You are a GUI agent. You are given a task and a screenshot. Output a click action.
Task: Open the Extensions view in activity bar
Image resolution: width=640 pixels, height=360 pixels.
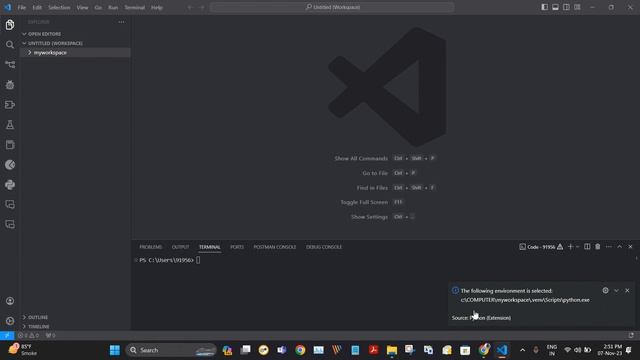(10, 104)
